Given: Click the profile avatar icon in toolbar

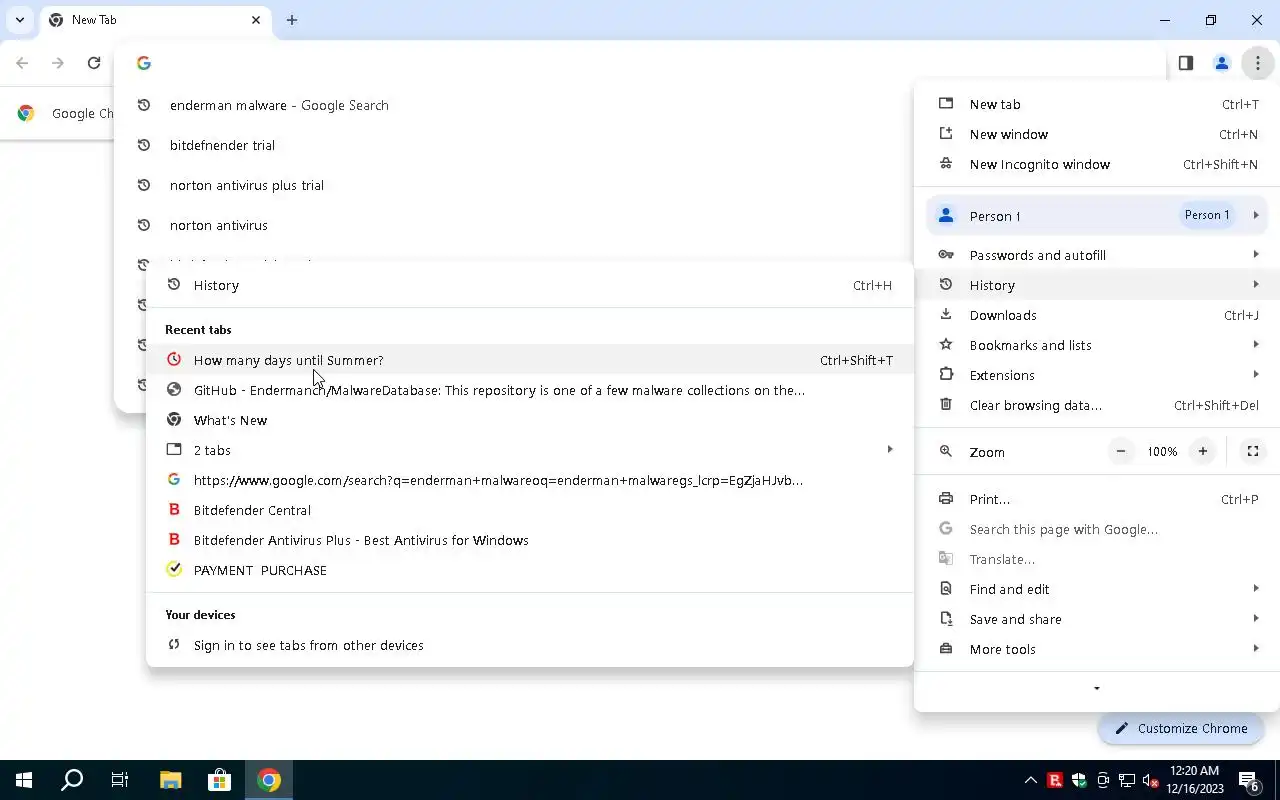Looking at the screenshot, I should point(1221,63).
